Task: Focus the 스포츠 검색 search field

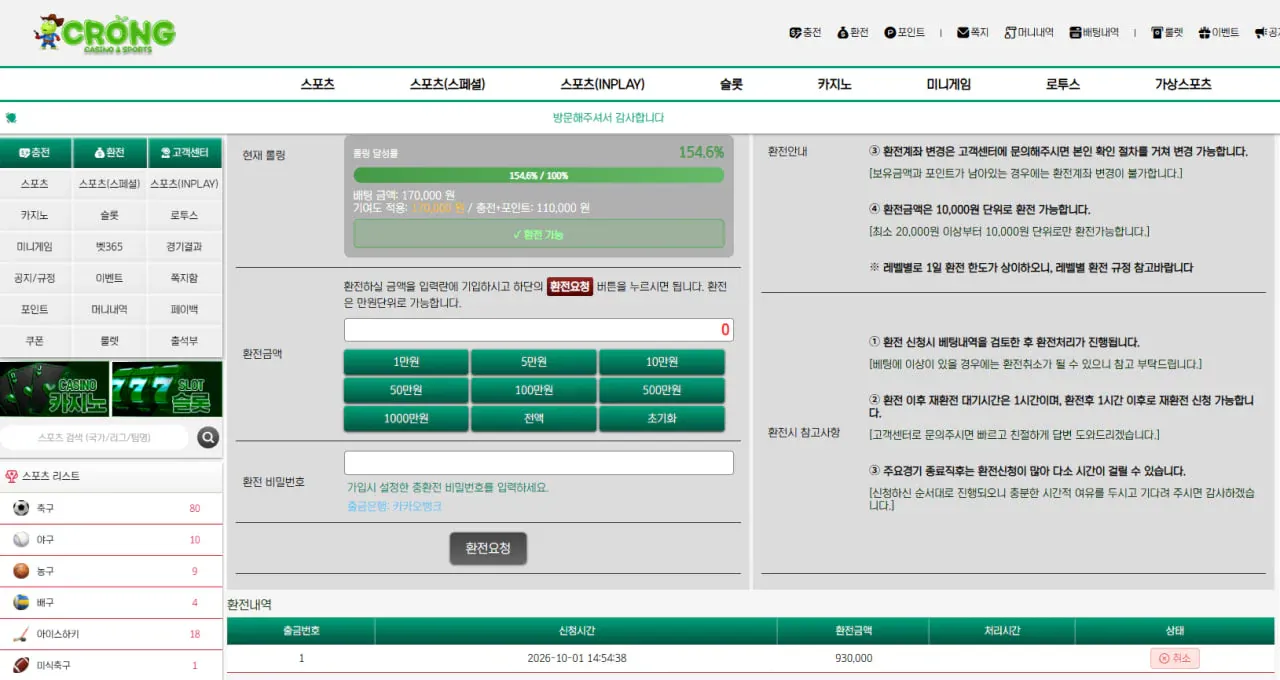Action: [95, 437]
